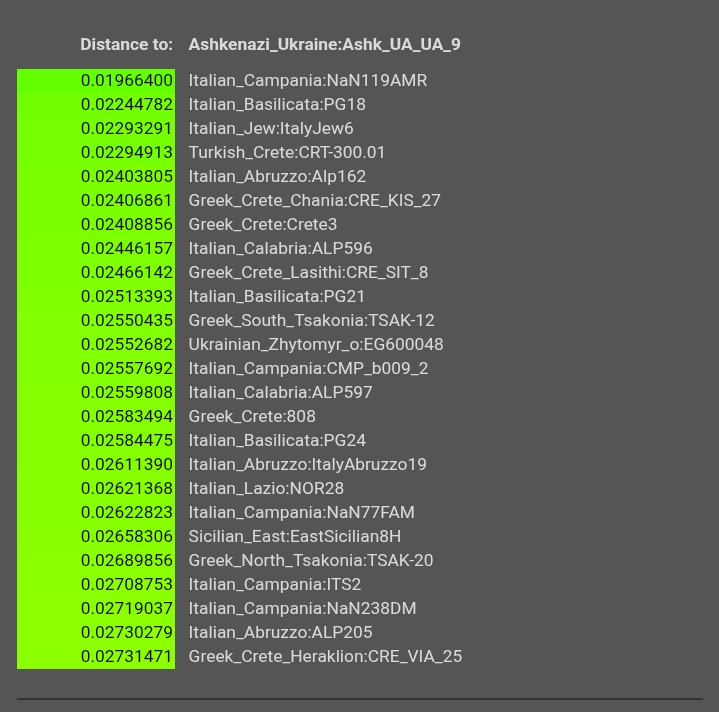Image resolution: width=719 pixels, height=712 pixels.
Task: Click distance value 0.02552682
Action: point(127,344)
